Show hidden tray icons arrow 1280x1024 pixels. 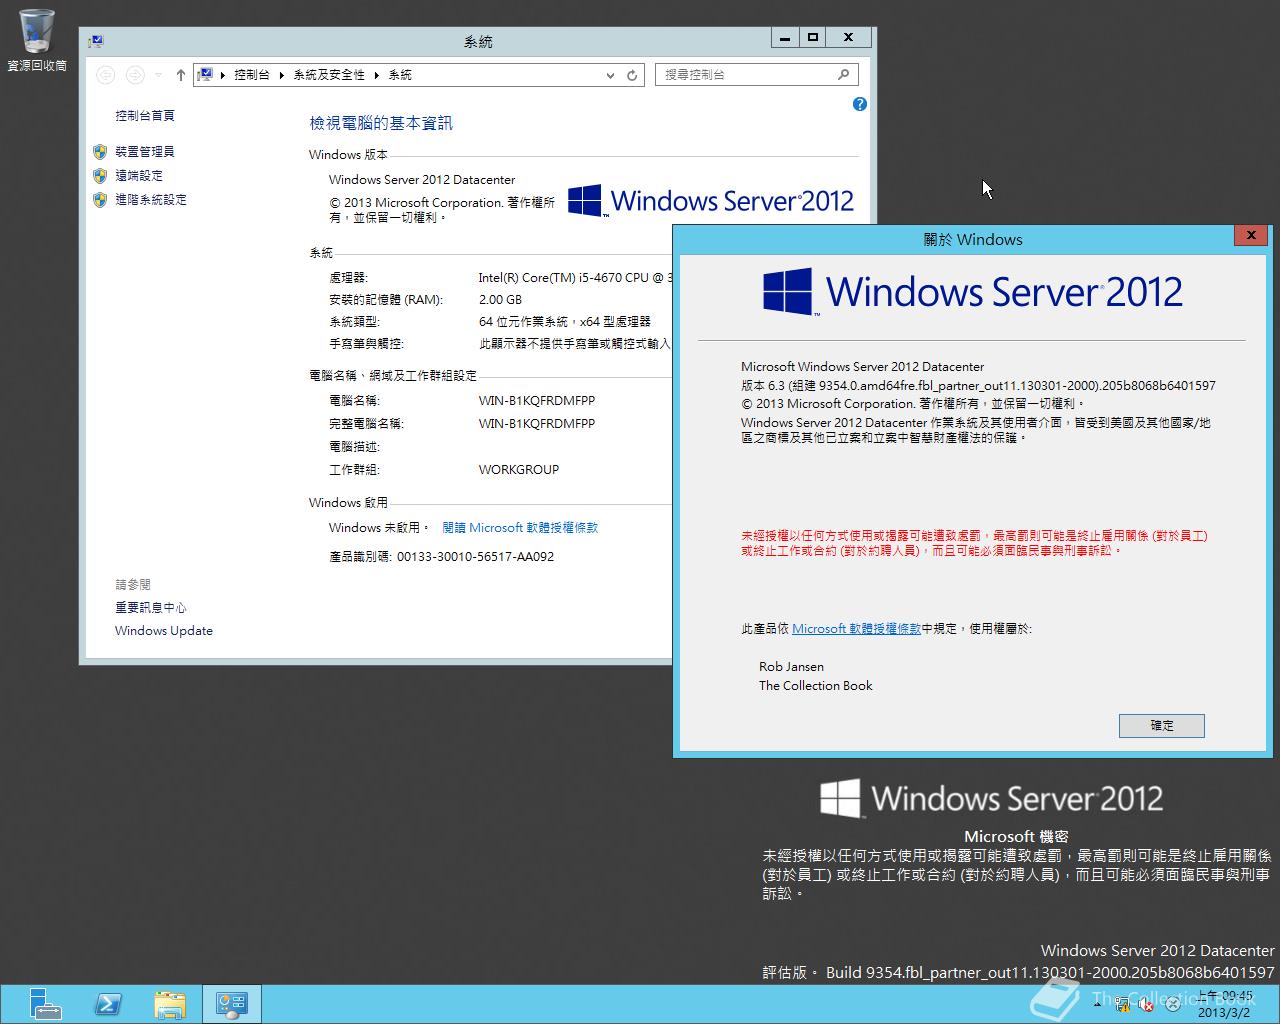click(1099, 1004)
